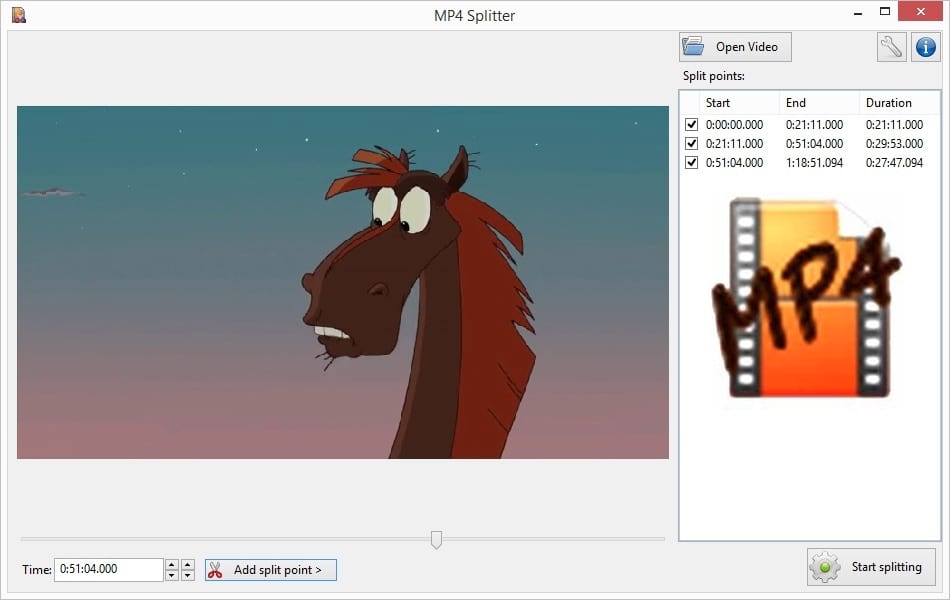
Task: Click the Start column header
Action: pyautogui.click(x=739, y=102)
